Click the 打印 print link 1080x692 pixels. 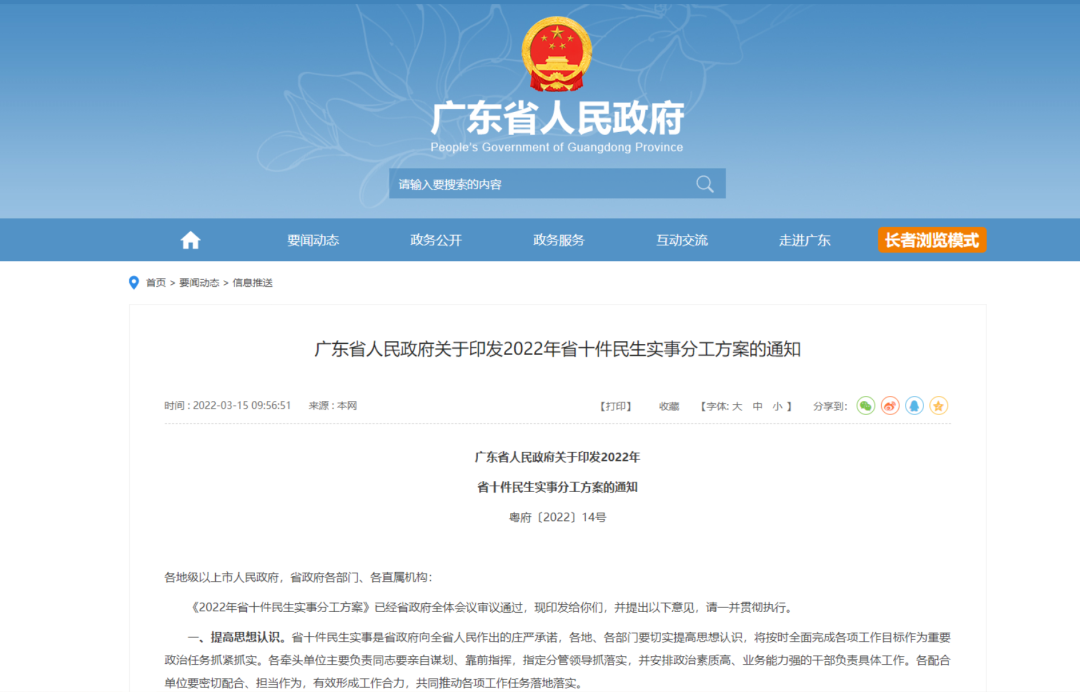click(x=616, y=406)
